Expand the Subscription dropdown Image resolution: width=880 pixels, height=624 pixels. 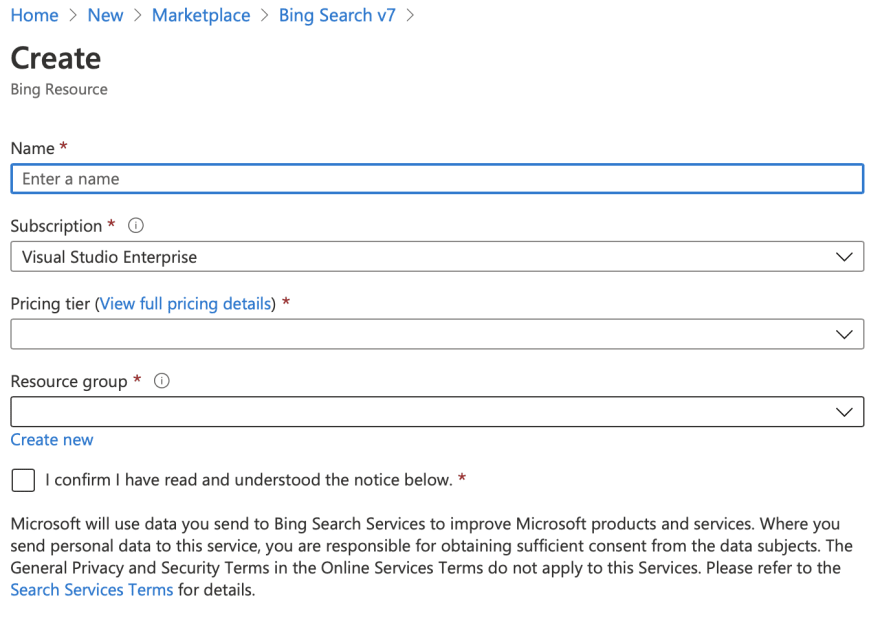point(437,257)
